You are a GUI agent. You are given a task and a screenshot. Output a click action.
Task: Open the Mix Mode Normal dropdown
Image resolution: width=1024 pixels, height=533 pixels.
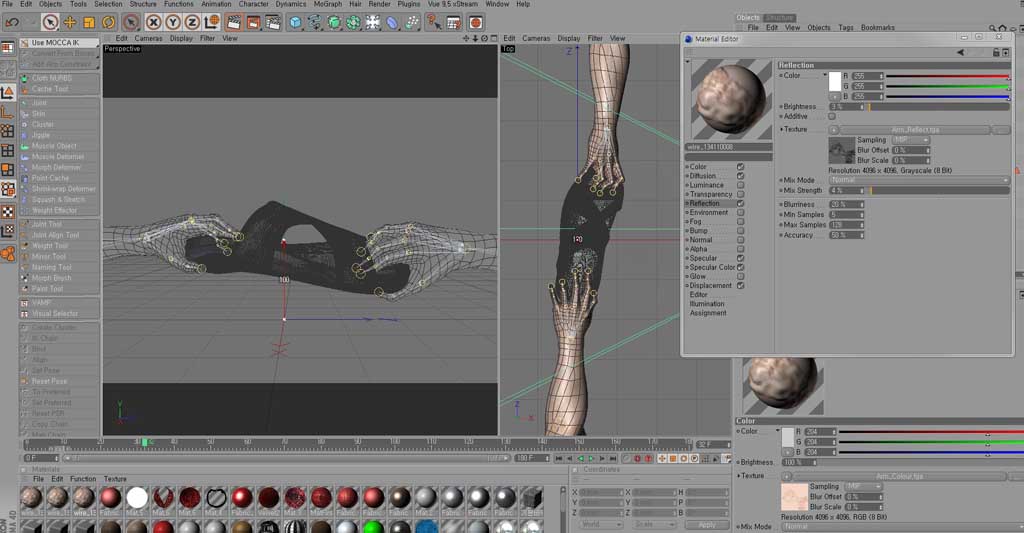coord(920,180)
